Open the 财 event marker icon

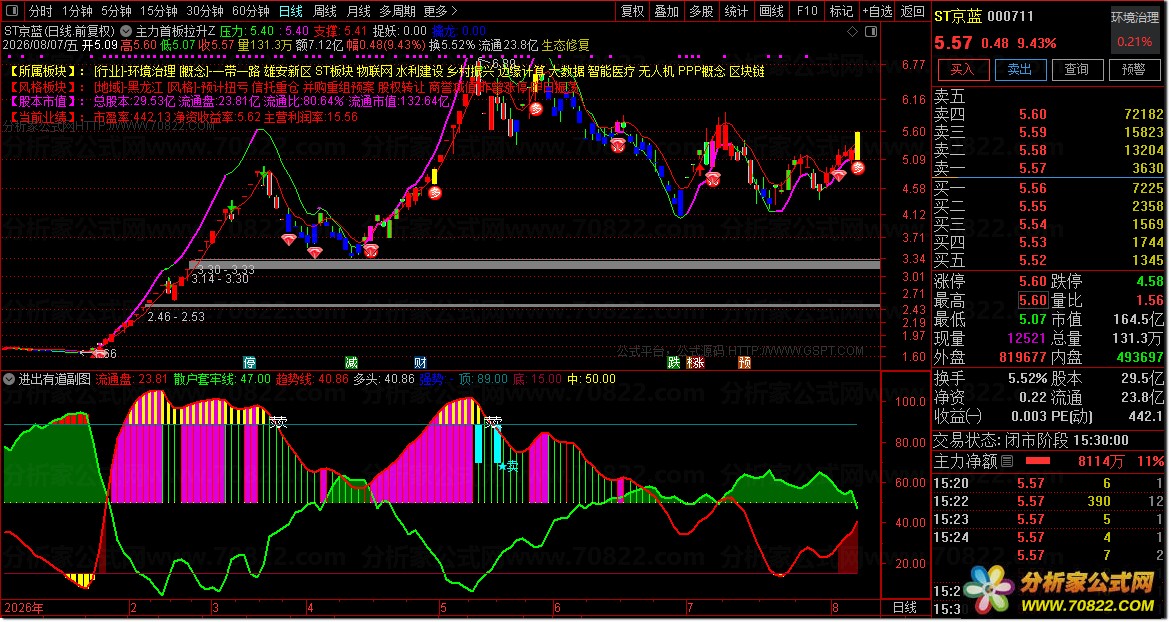pyautogui.click(x=420, y=363)
